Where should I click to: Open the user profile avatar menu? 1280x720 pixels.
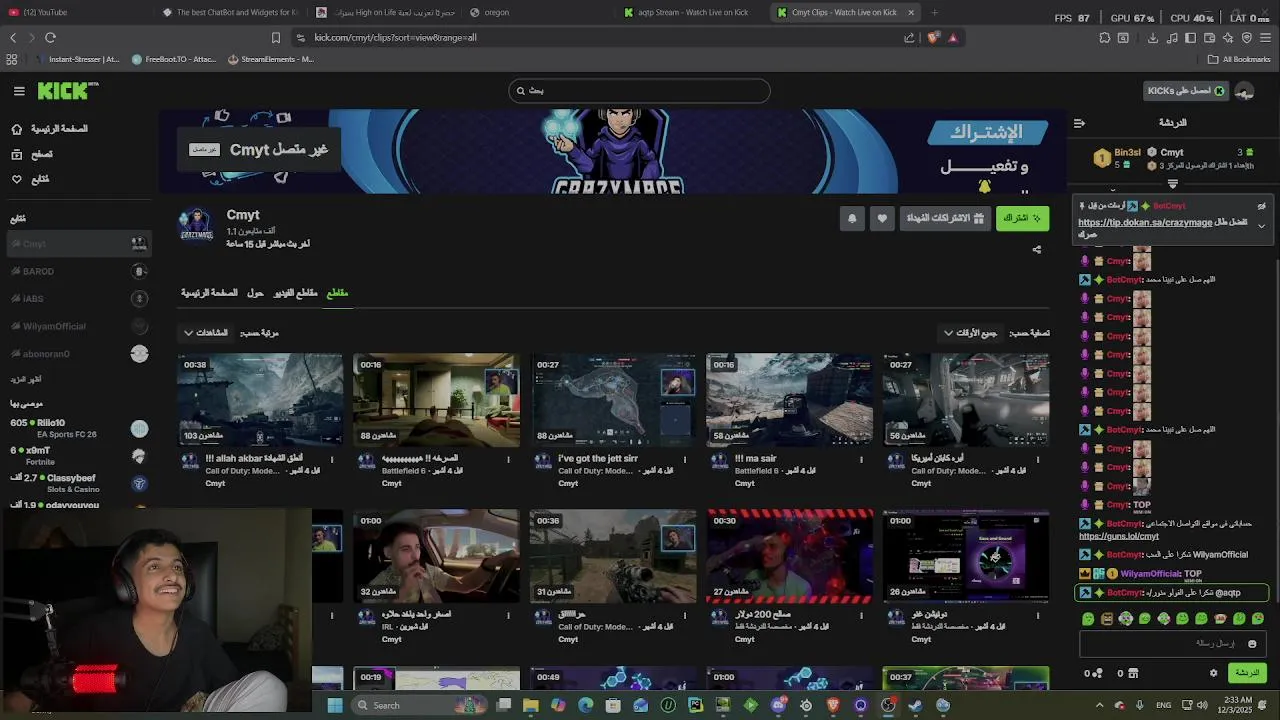[x=1244, y=91]
